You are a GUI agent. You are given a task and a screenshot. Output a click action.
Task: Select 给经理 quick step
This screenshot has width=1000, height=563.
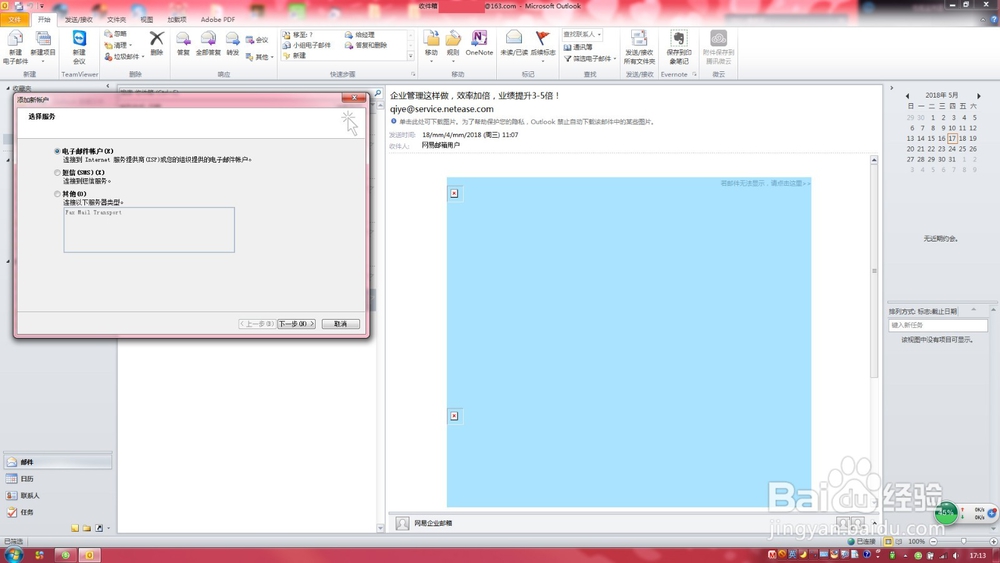(360, 35)
